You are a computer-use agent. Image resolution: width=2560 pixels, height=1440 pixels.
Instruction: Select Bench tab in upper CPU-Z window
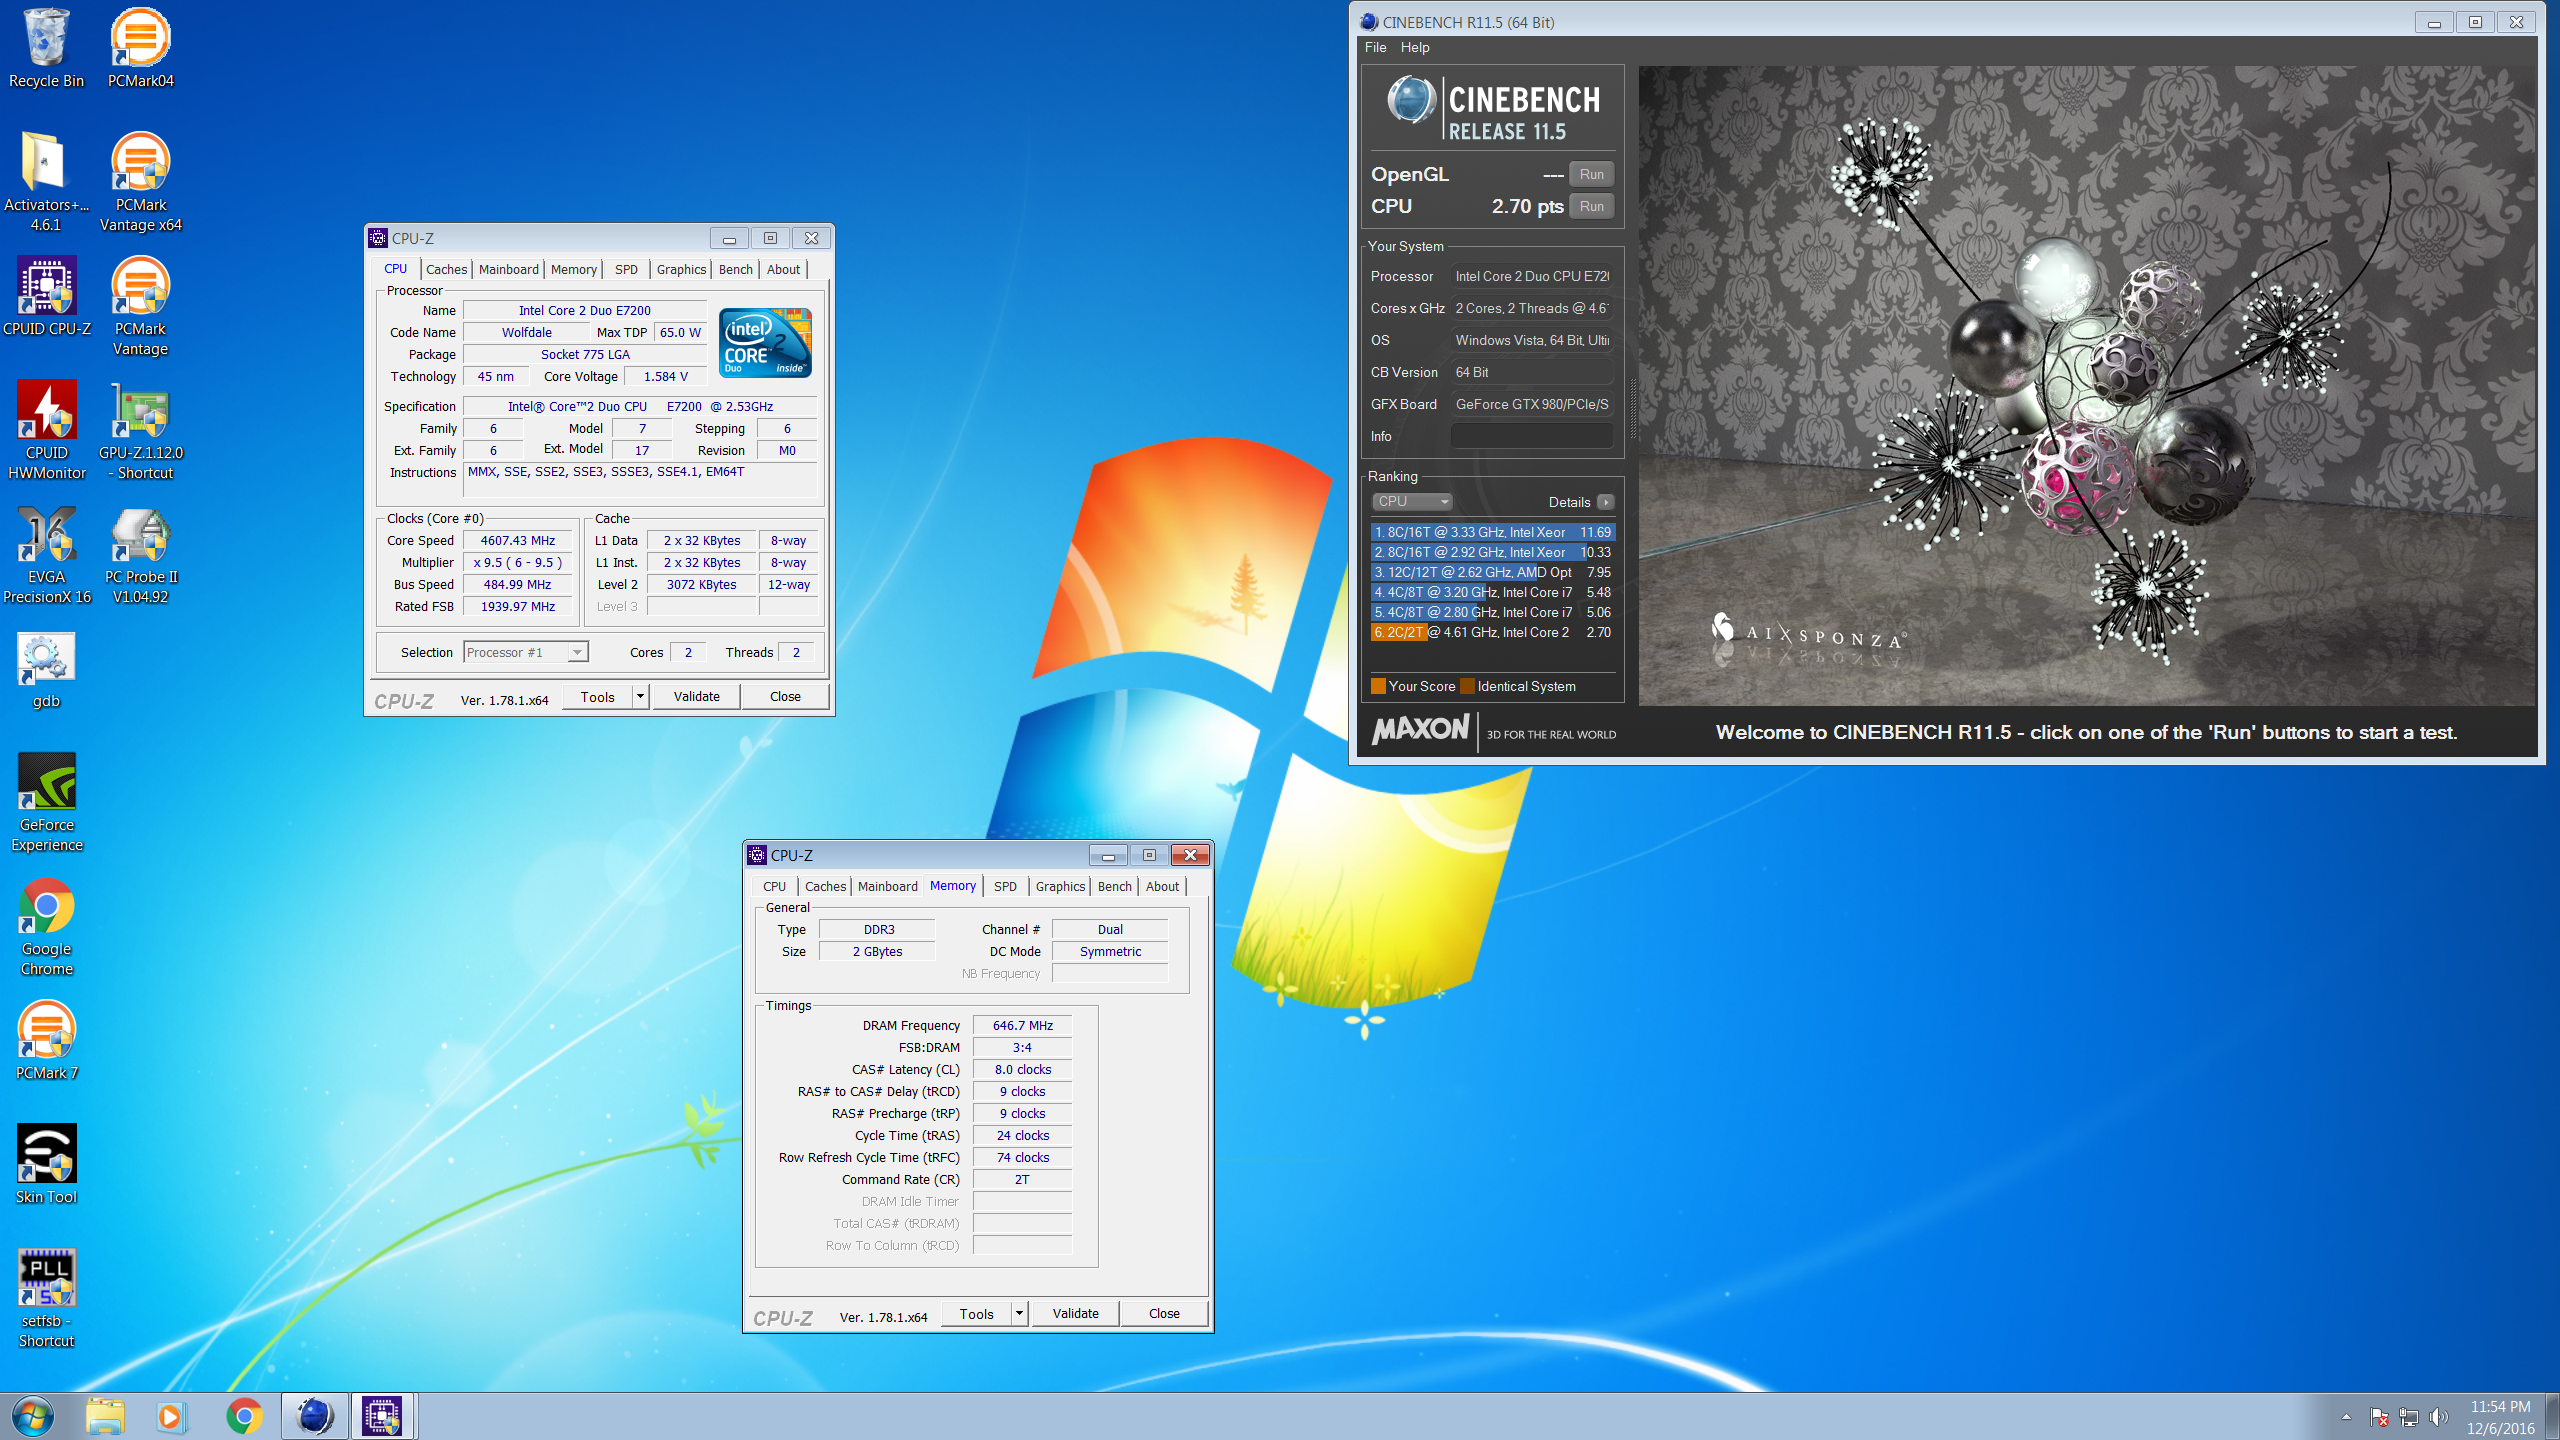(735, 269)
